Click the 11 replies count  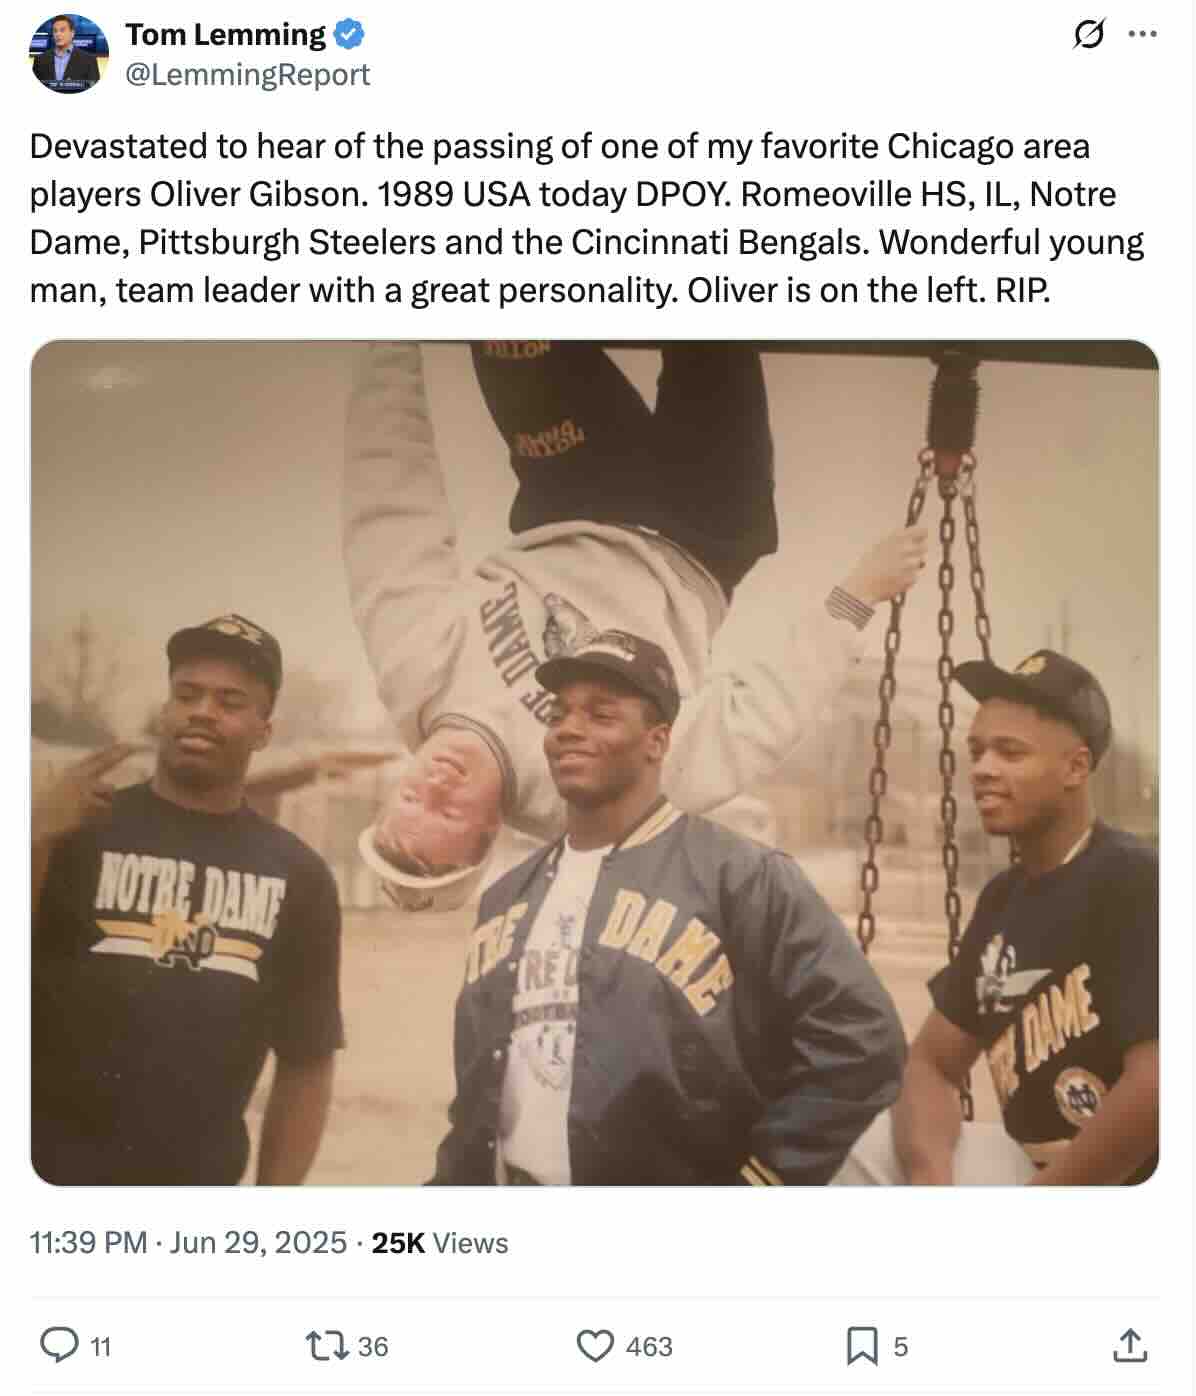(x=101, y=1347)
